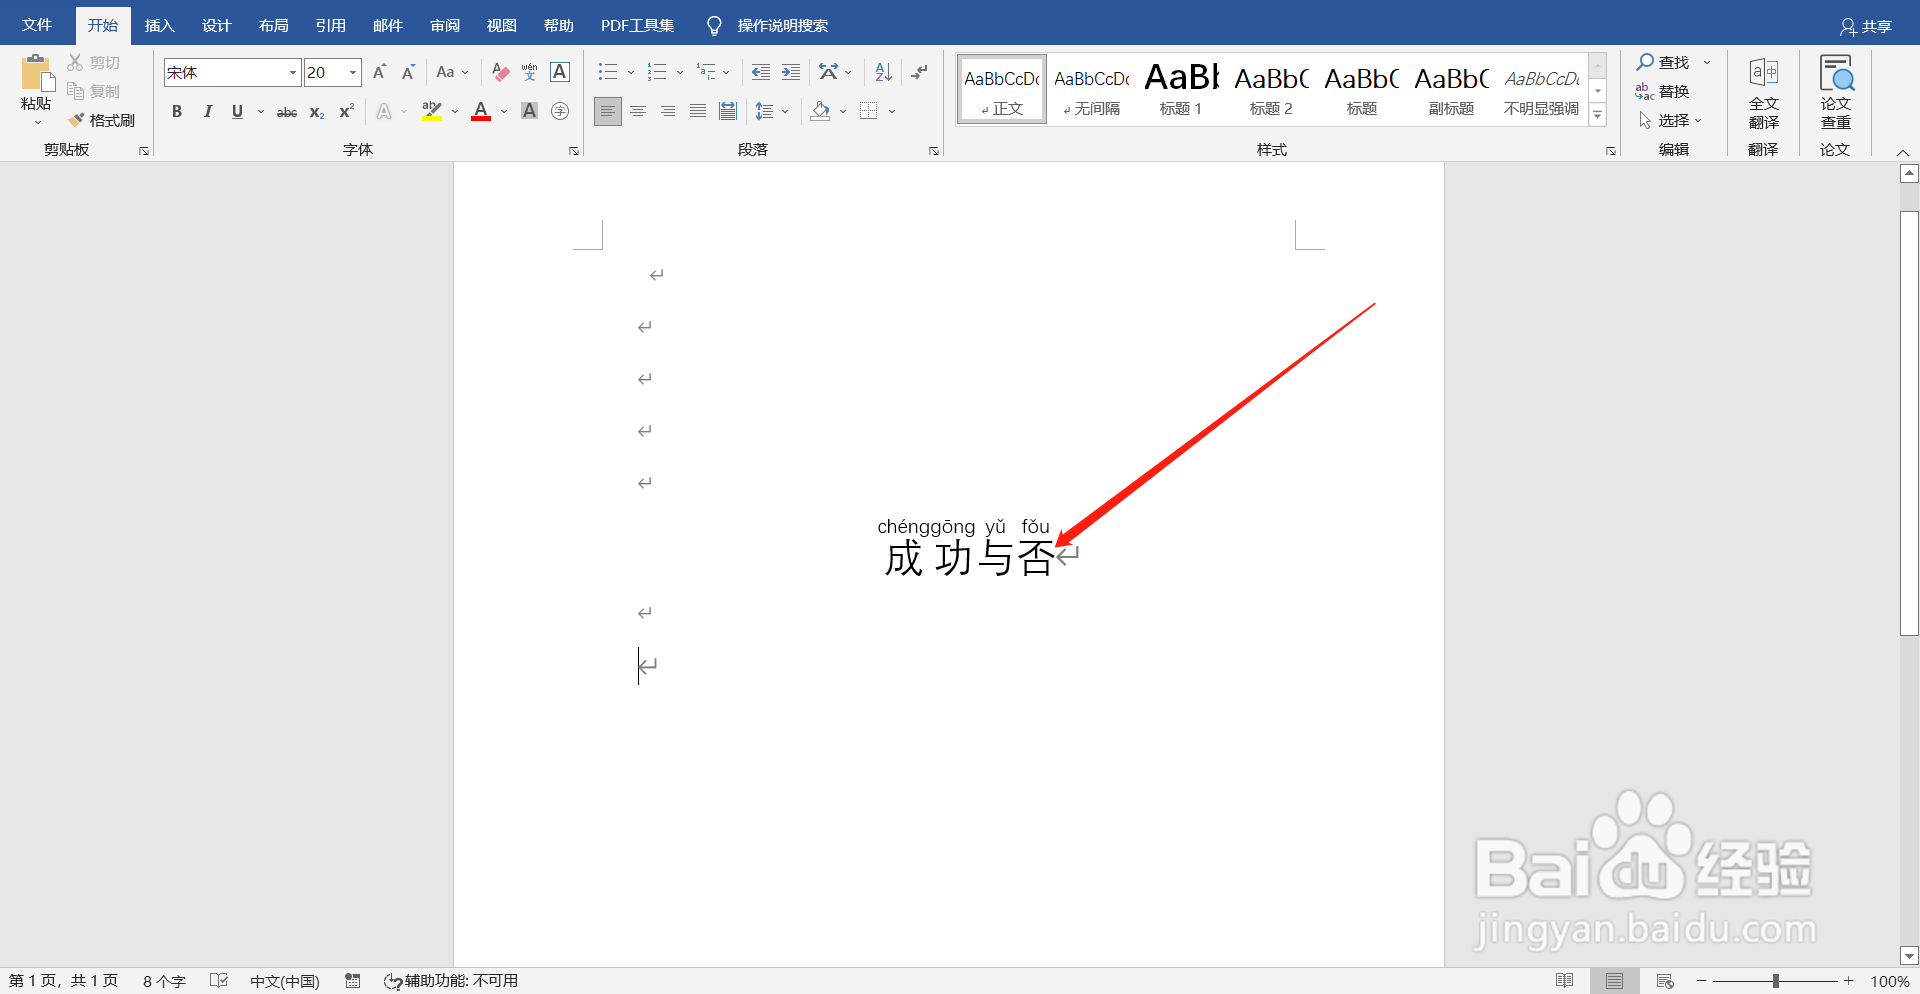Apply character shading icon
This screenshot has height=994, width=1920.
click(x=530, y=111)
